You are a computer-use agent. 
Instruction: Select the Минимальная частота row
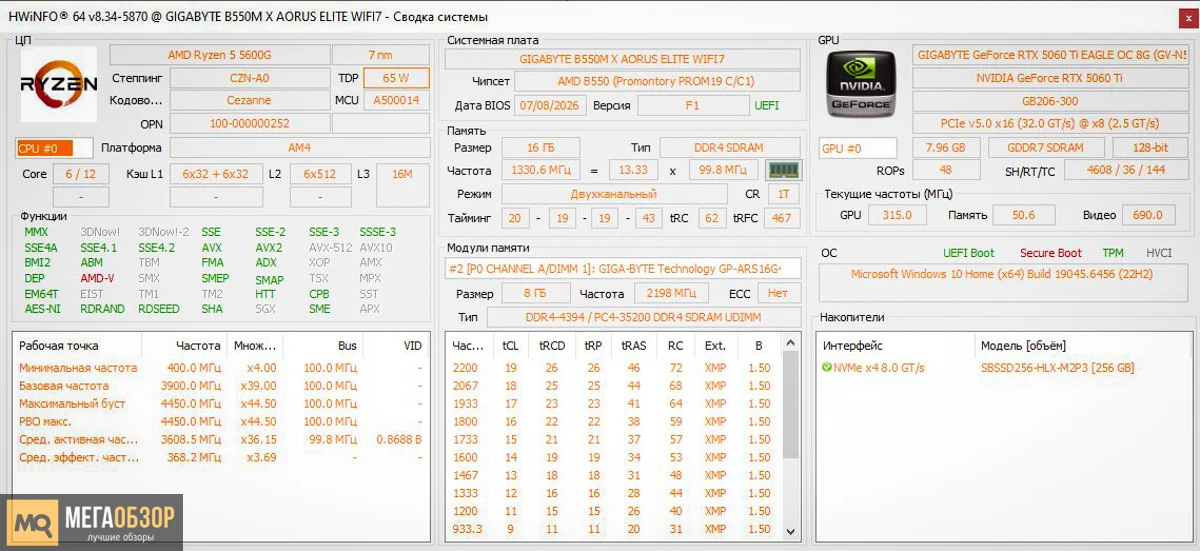(x=222, y=368)
